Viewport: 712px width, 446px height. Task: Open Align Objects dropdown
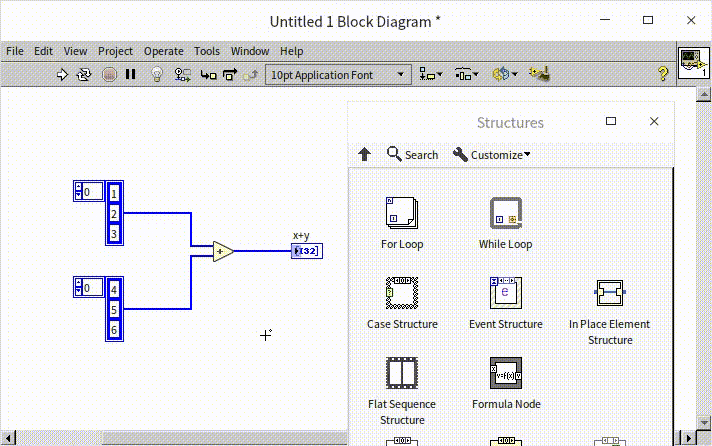[431, 74]
